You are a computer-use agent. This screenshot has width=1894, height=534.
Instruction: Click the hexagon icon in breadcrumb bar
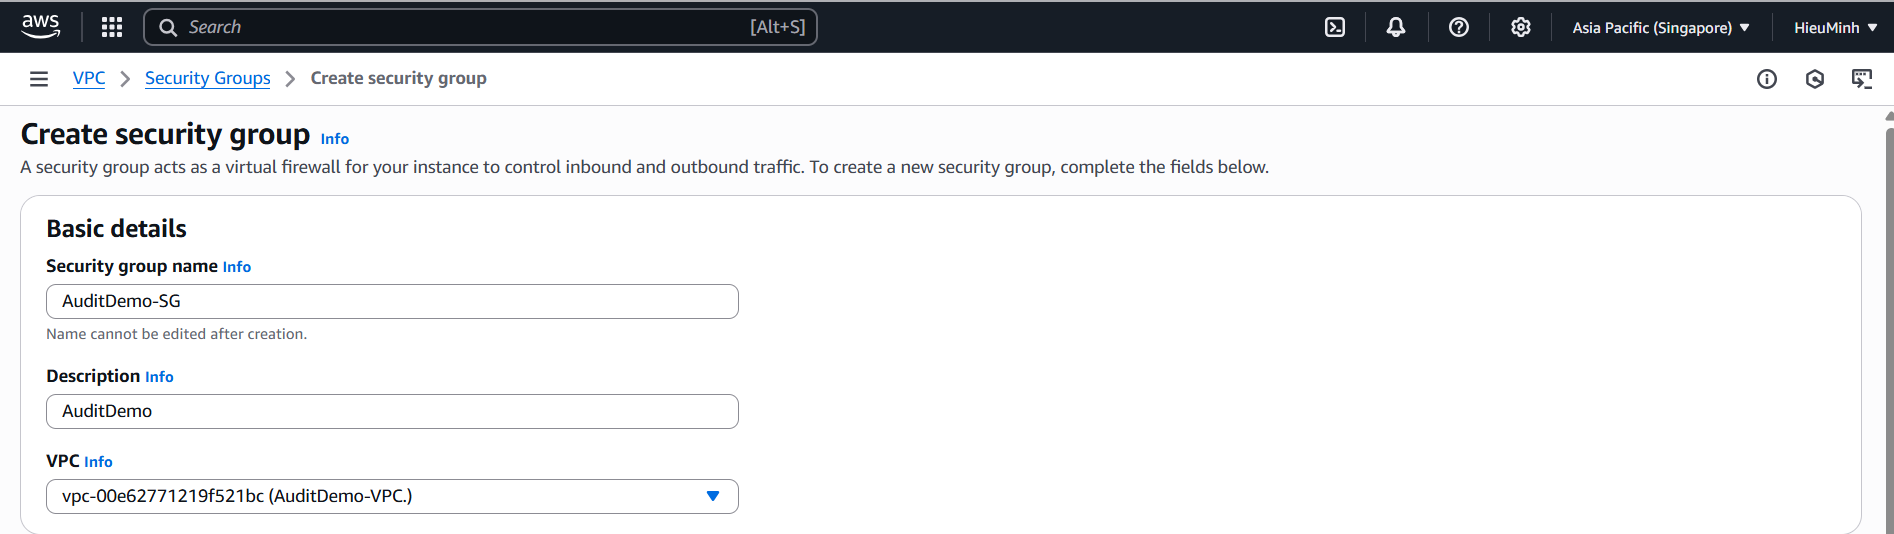[1815, 79]
